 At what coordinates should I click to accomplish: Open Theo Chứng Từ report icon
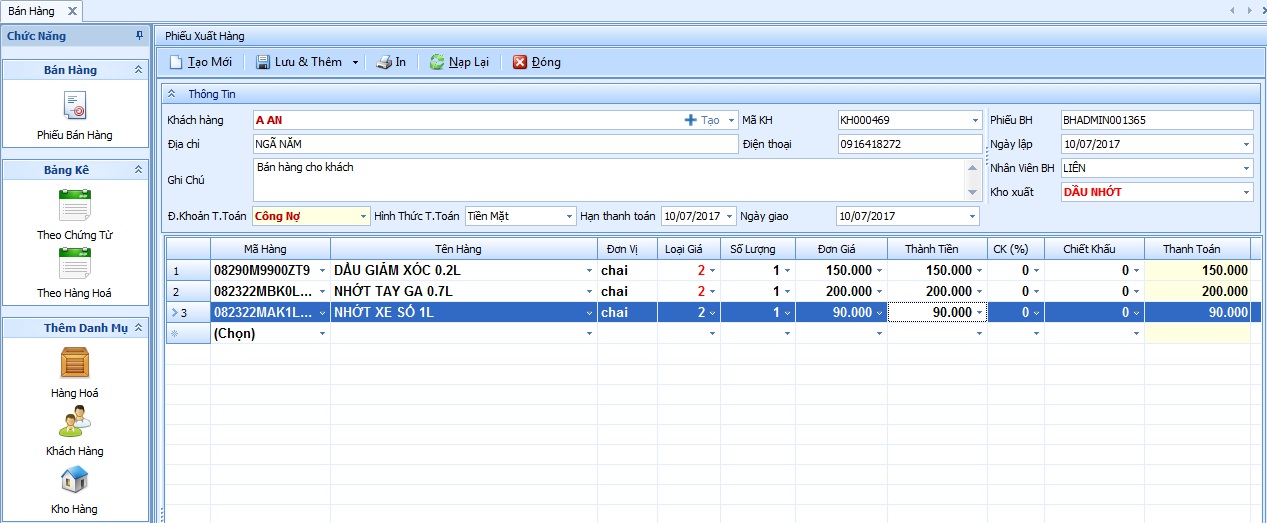click(x=75, y=205)
